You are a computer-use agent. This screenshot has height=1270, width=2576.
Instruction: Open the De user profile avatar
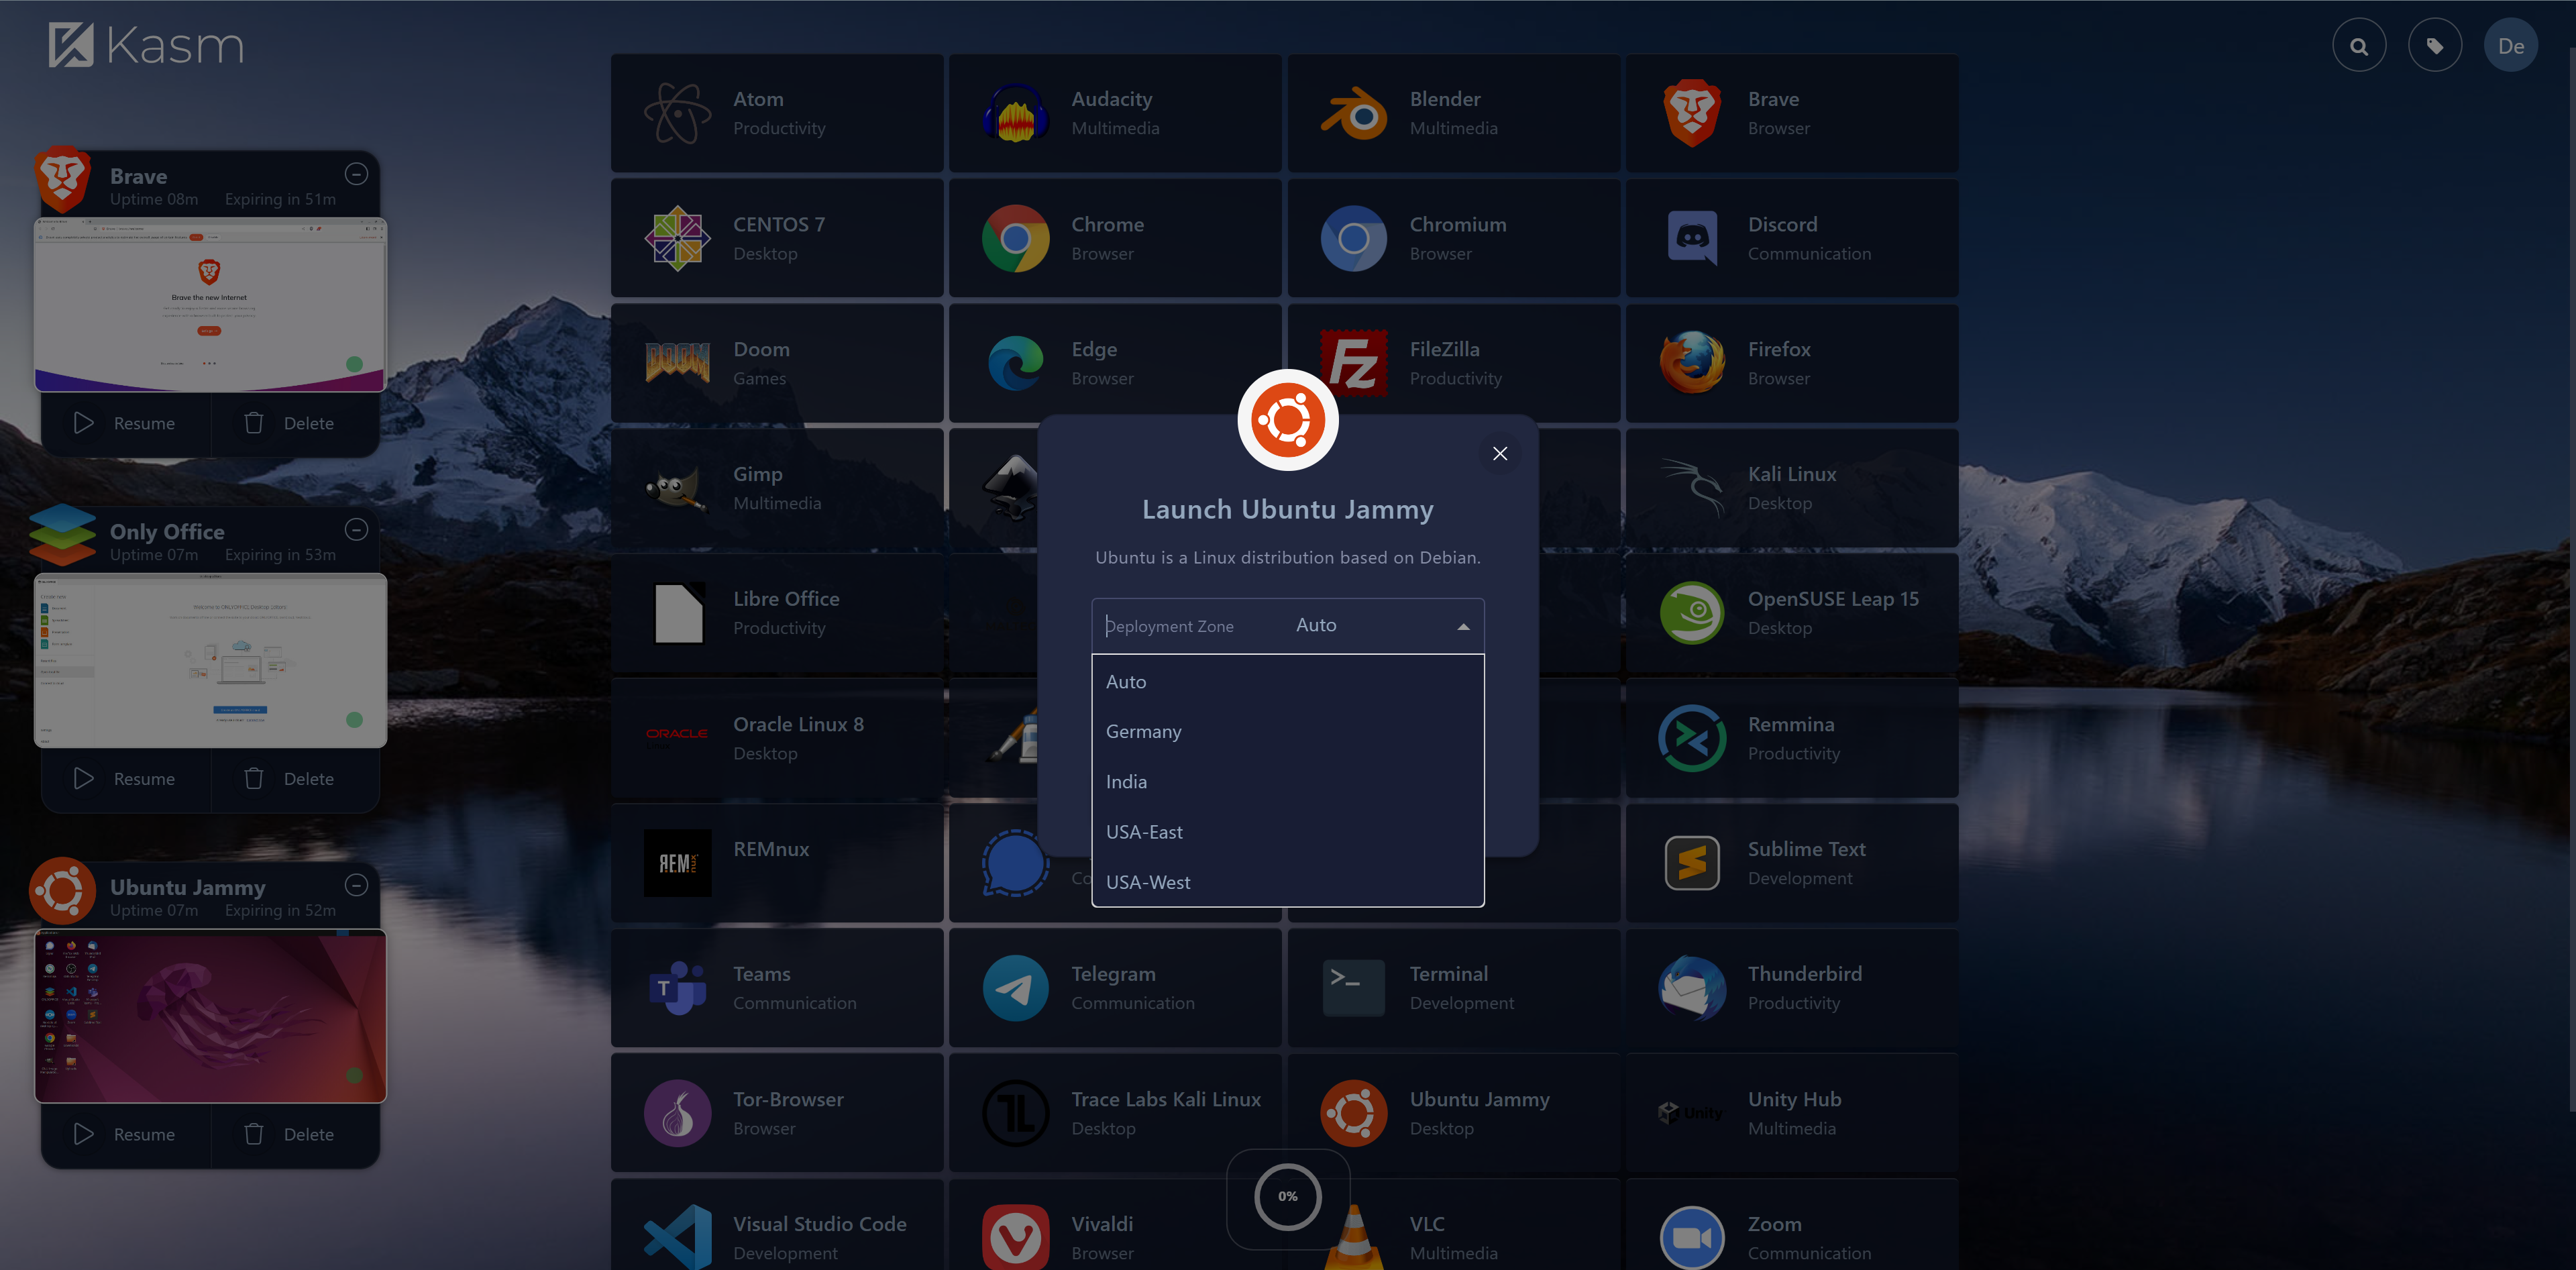coord(2511,46)
